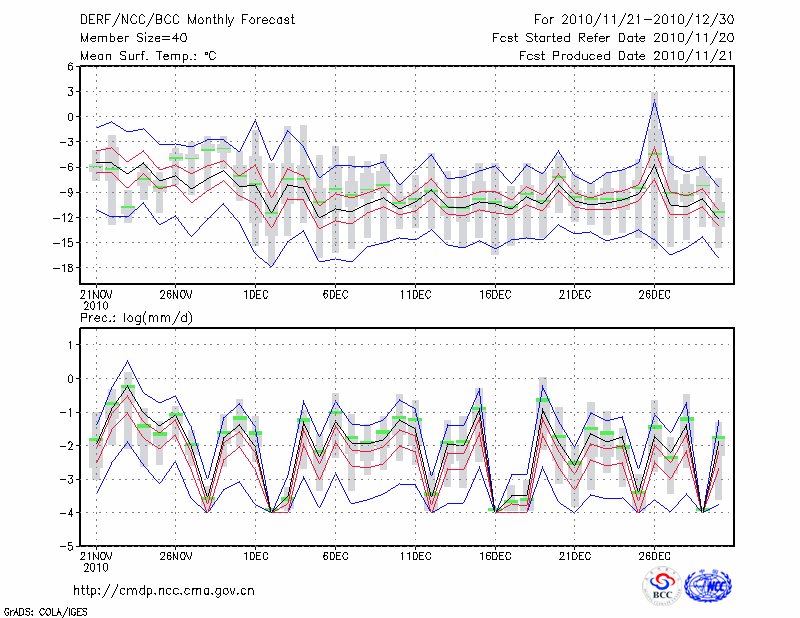Open the cmdp.ncc.cma.gov.cn URL
This screenshot has height=618, width=800.
click(x=164, y=590)
